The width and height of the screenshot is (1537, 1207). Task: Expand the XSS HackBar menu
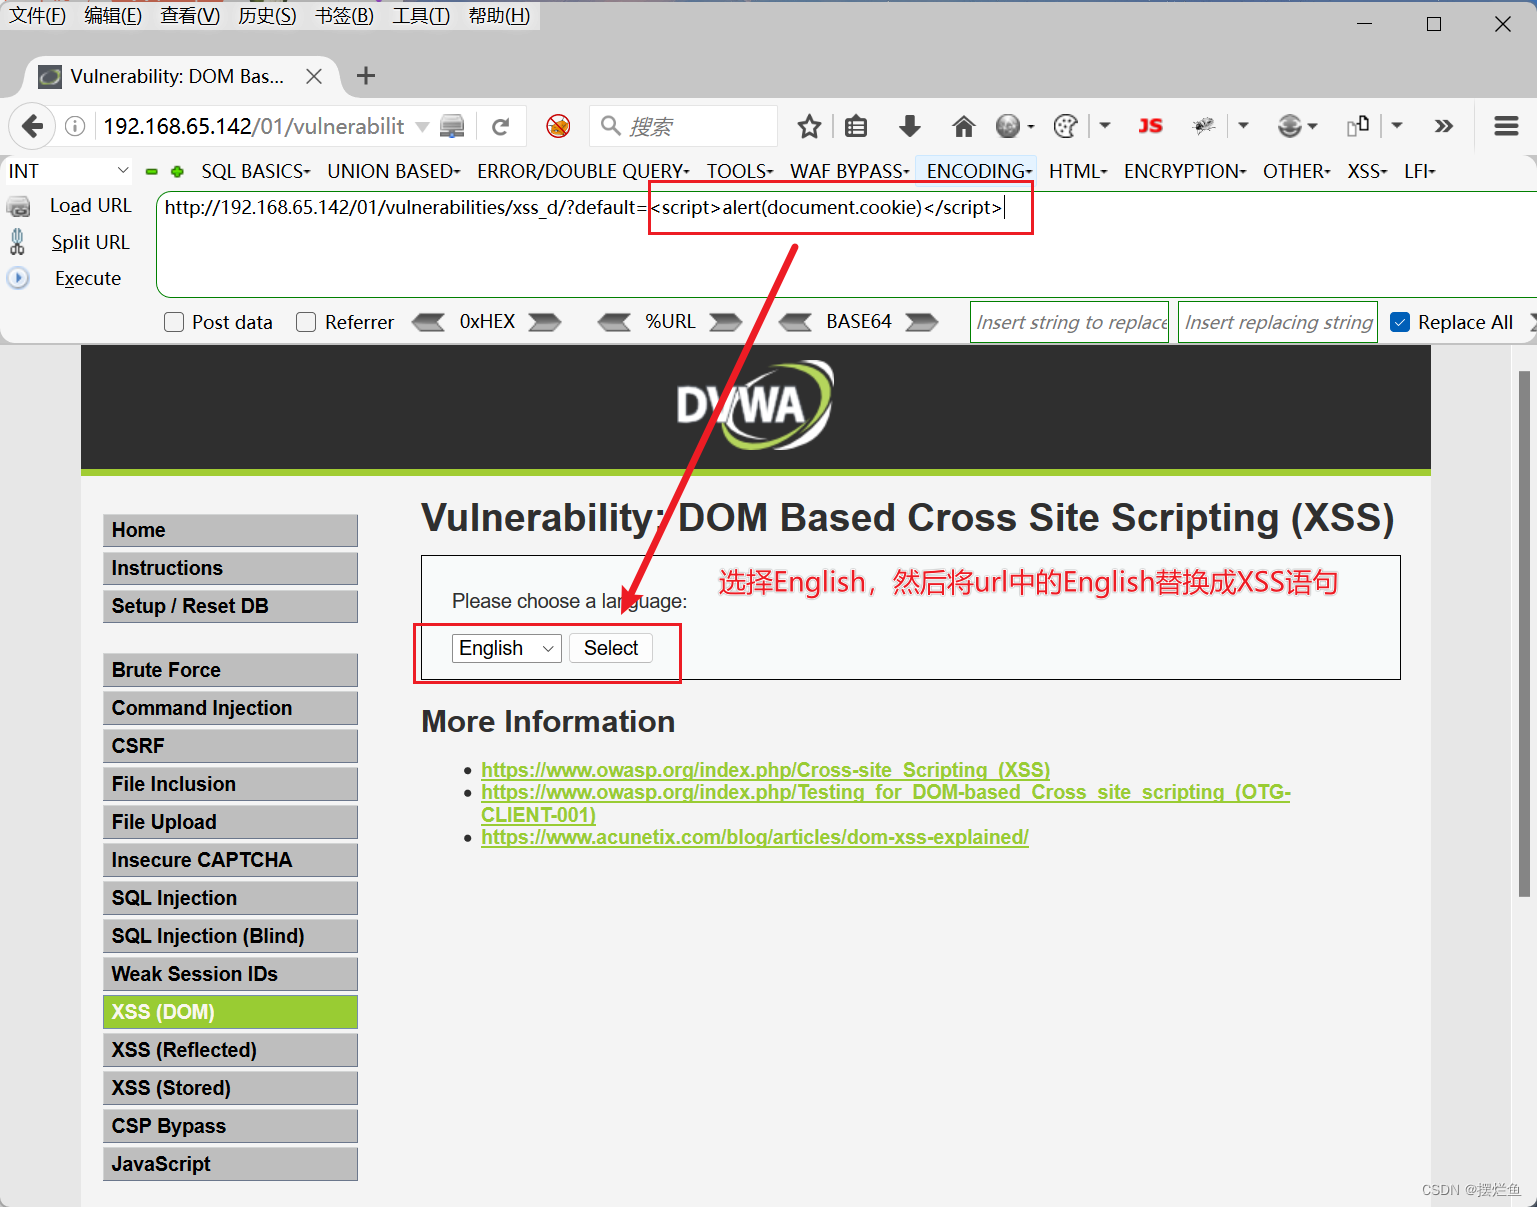click(1367, 171)
